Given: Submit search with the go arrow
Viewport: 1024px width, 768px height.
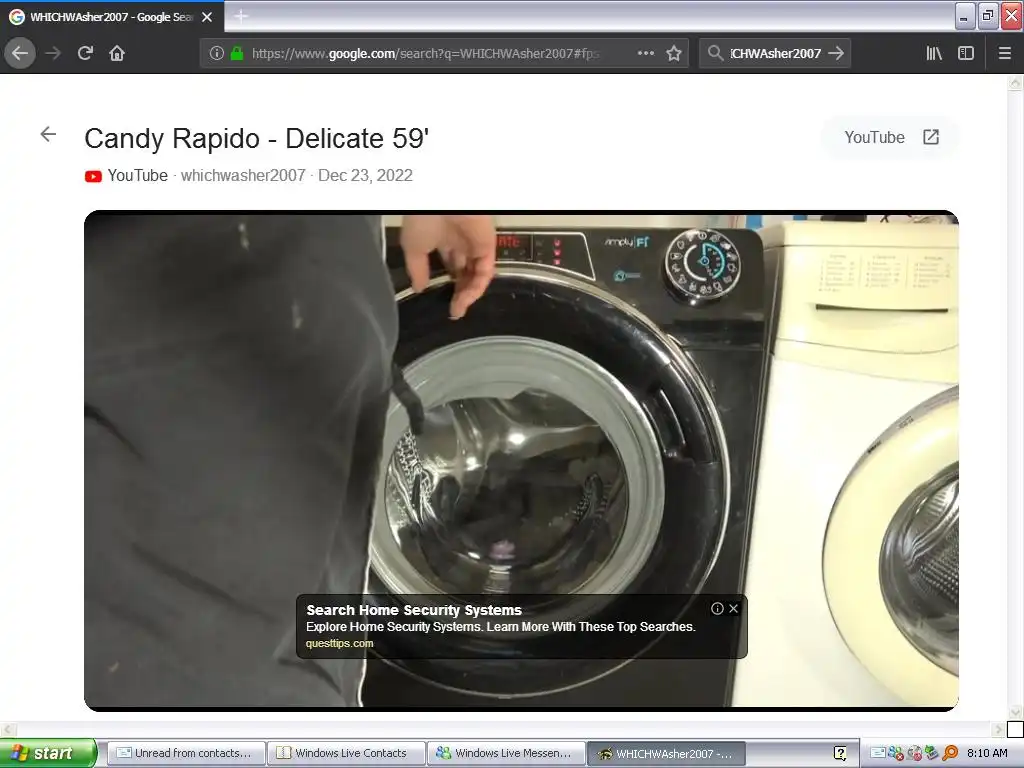Looking at the screenshot, I should (836, 54).
